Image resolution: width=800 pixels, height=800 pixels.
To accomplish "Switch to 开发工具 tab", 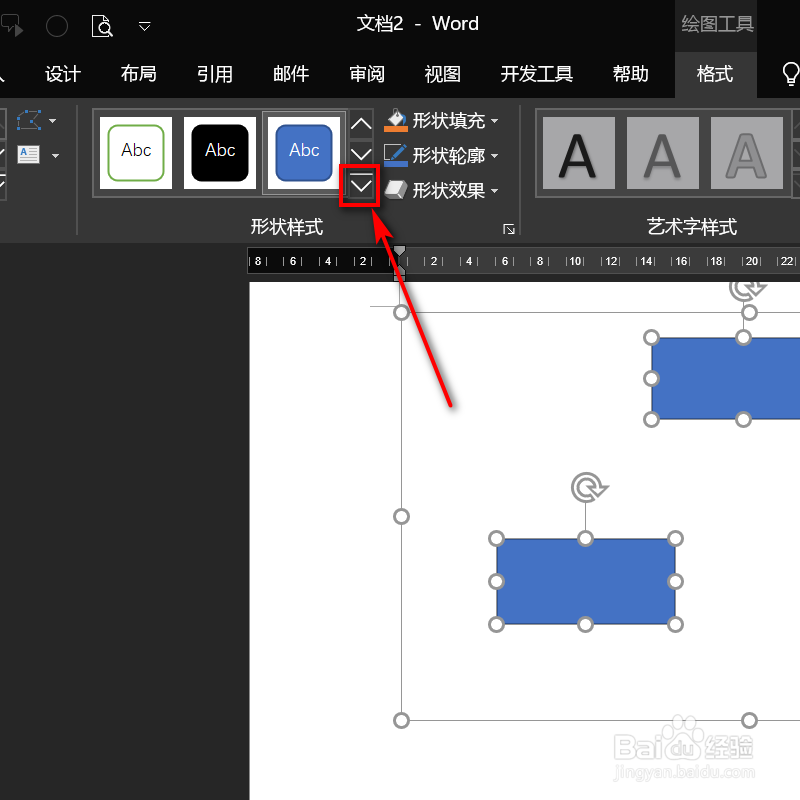I will point(537,74).
